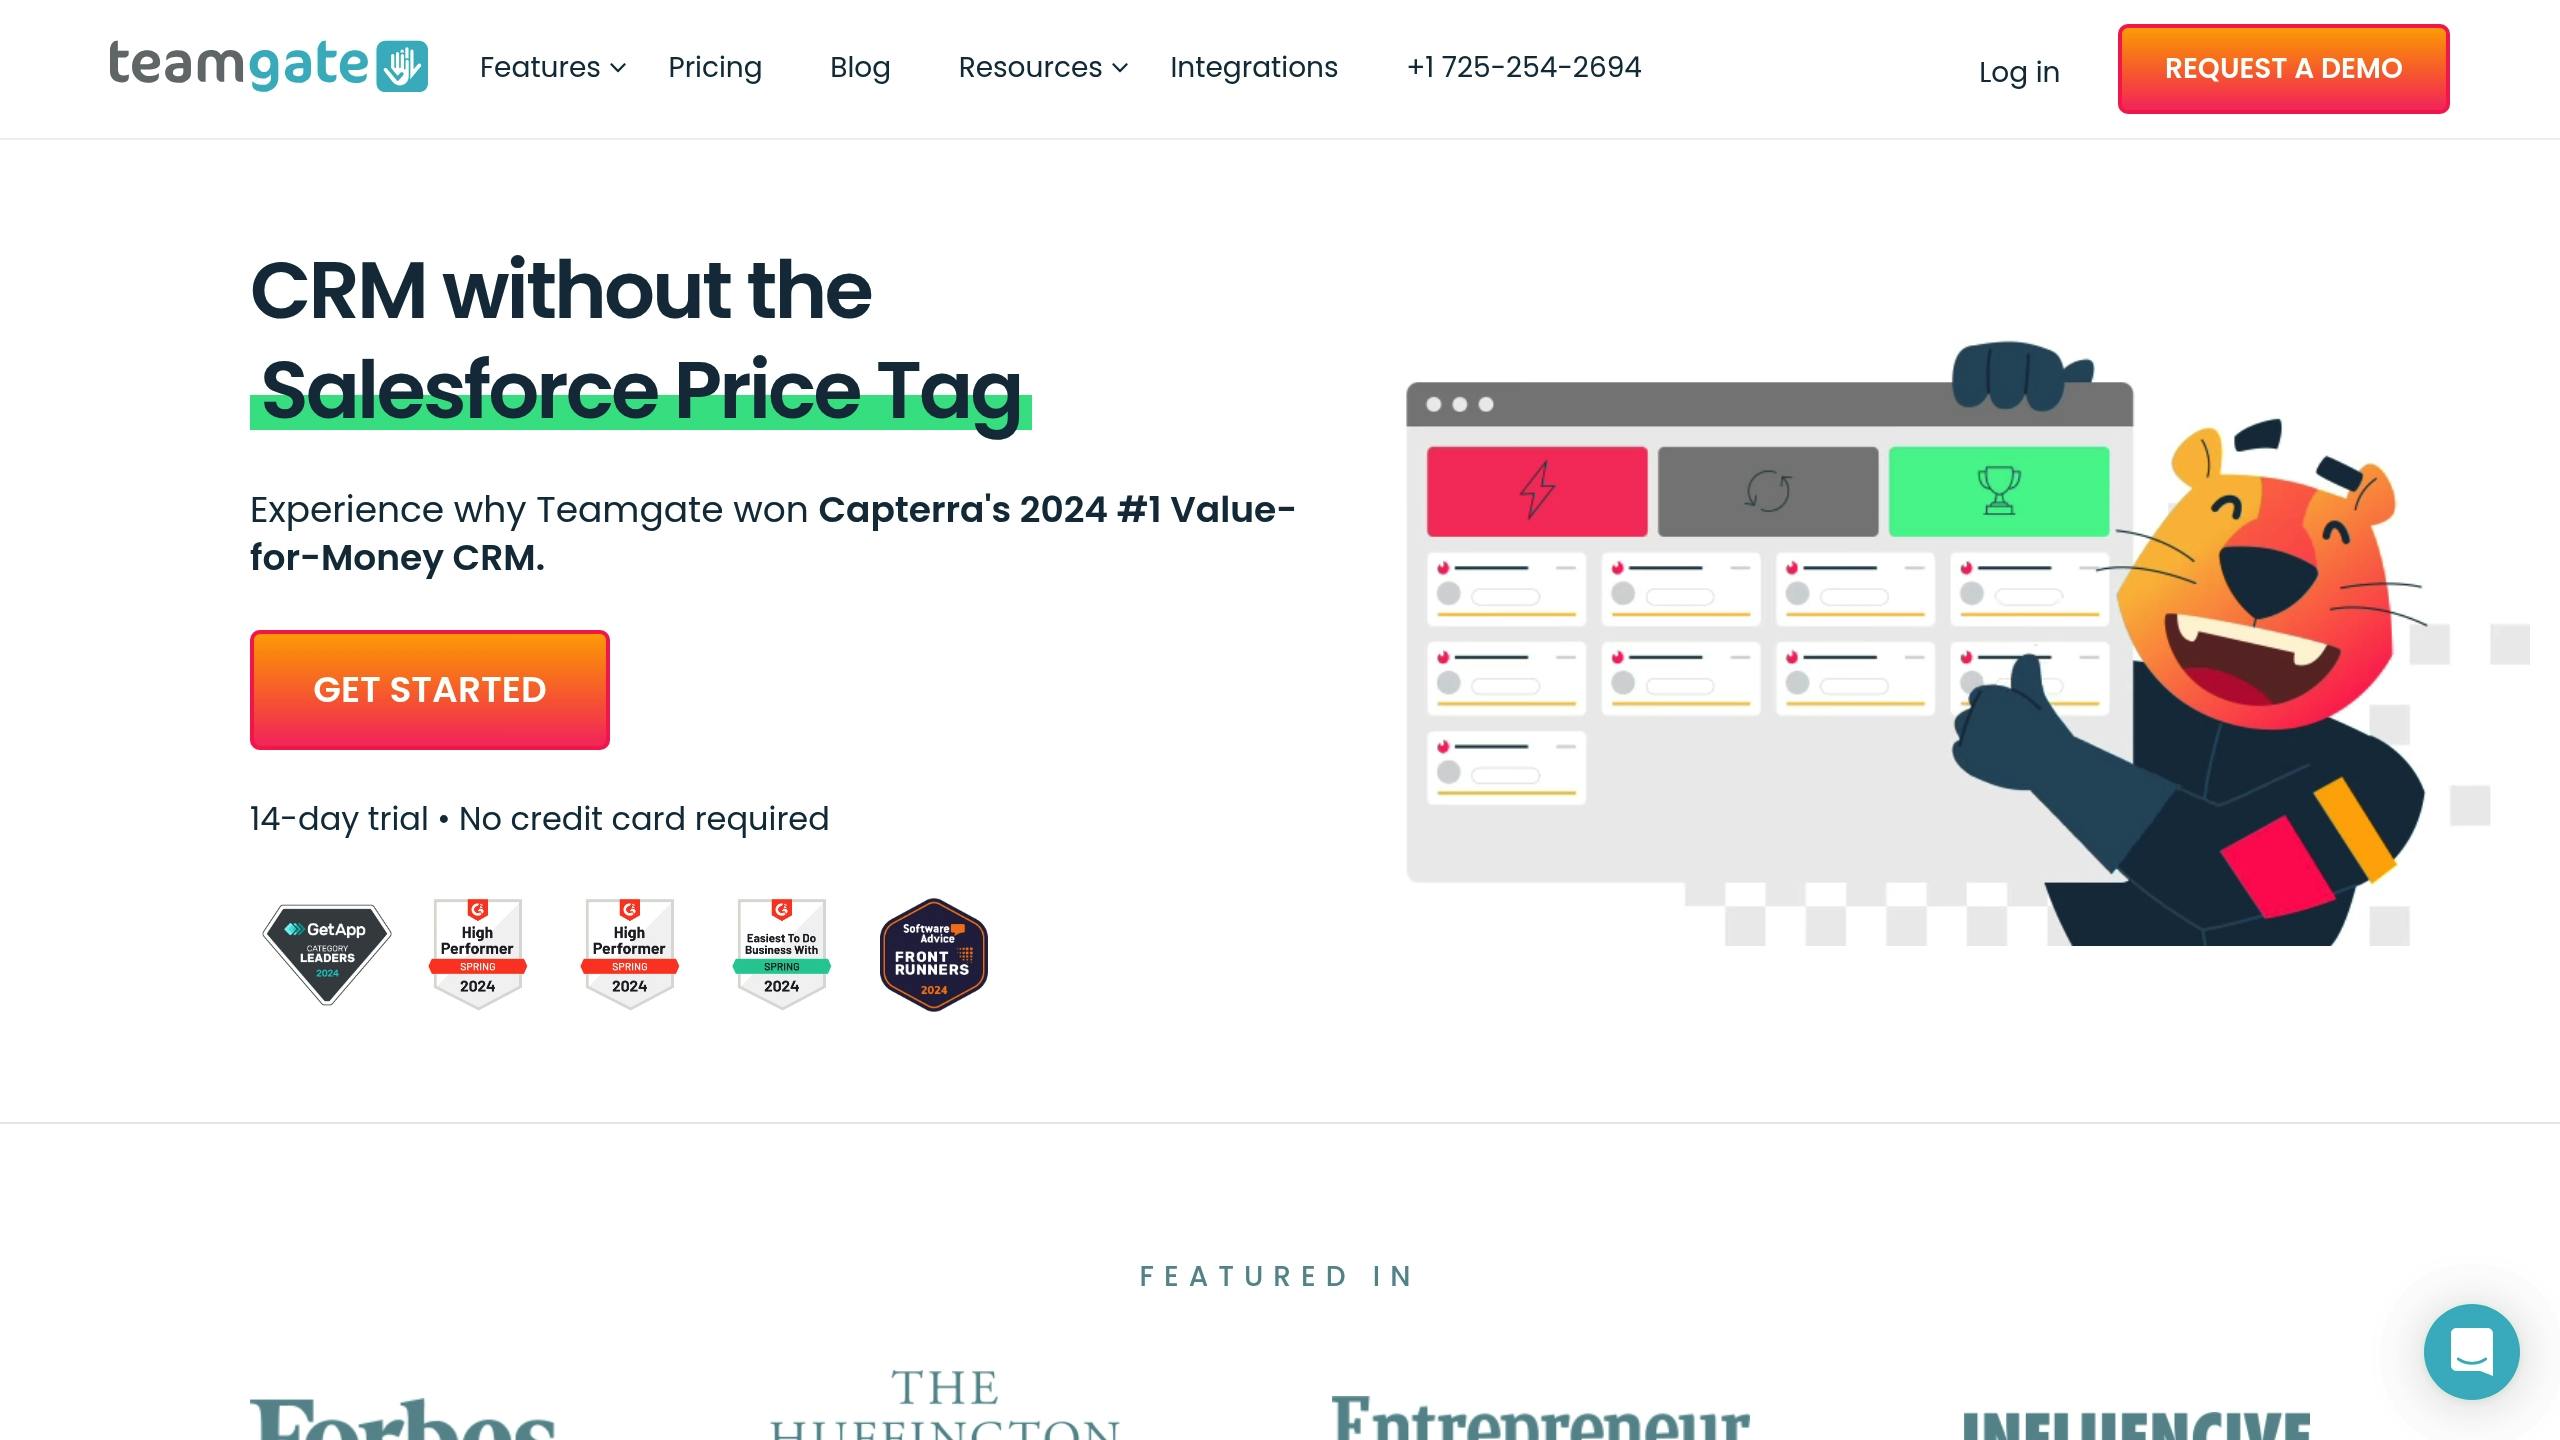Open the Integrations navigation item
Image resolution: width=2560 pixels, height=1440 pixels.
1254,67
